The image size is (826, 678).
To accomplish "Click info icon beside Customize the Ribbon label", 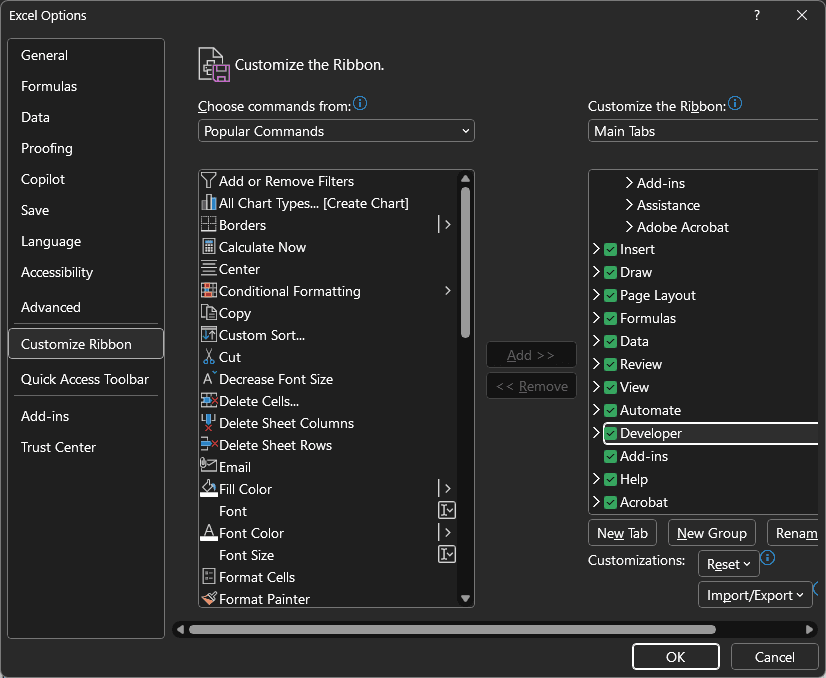I will 735,103.
